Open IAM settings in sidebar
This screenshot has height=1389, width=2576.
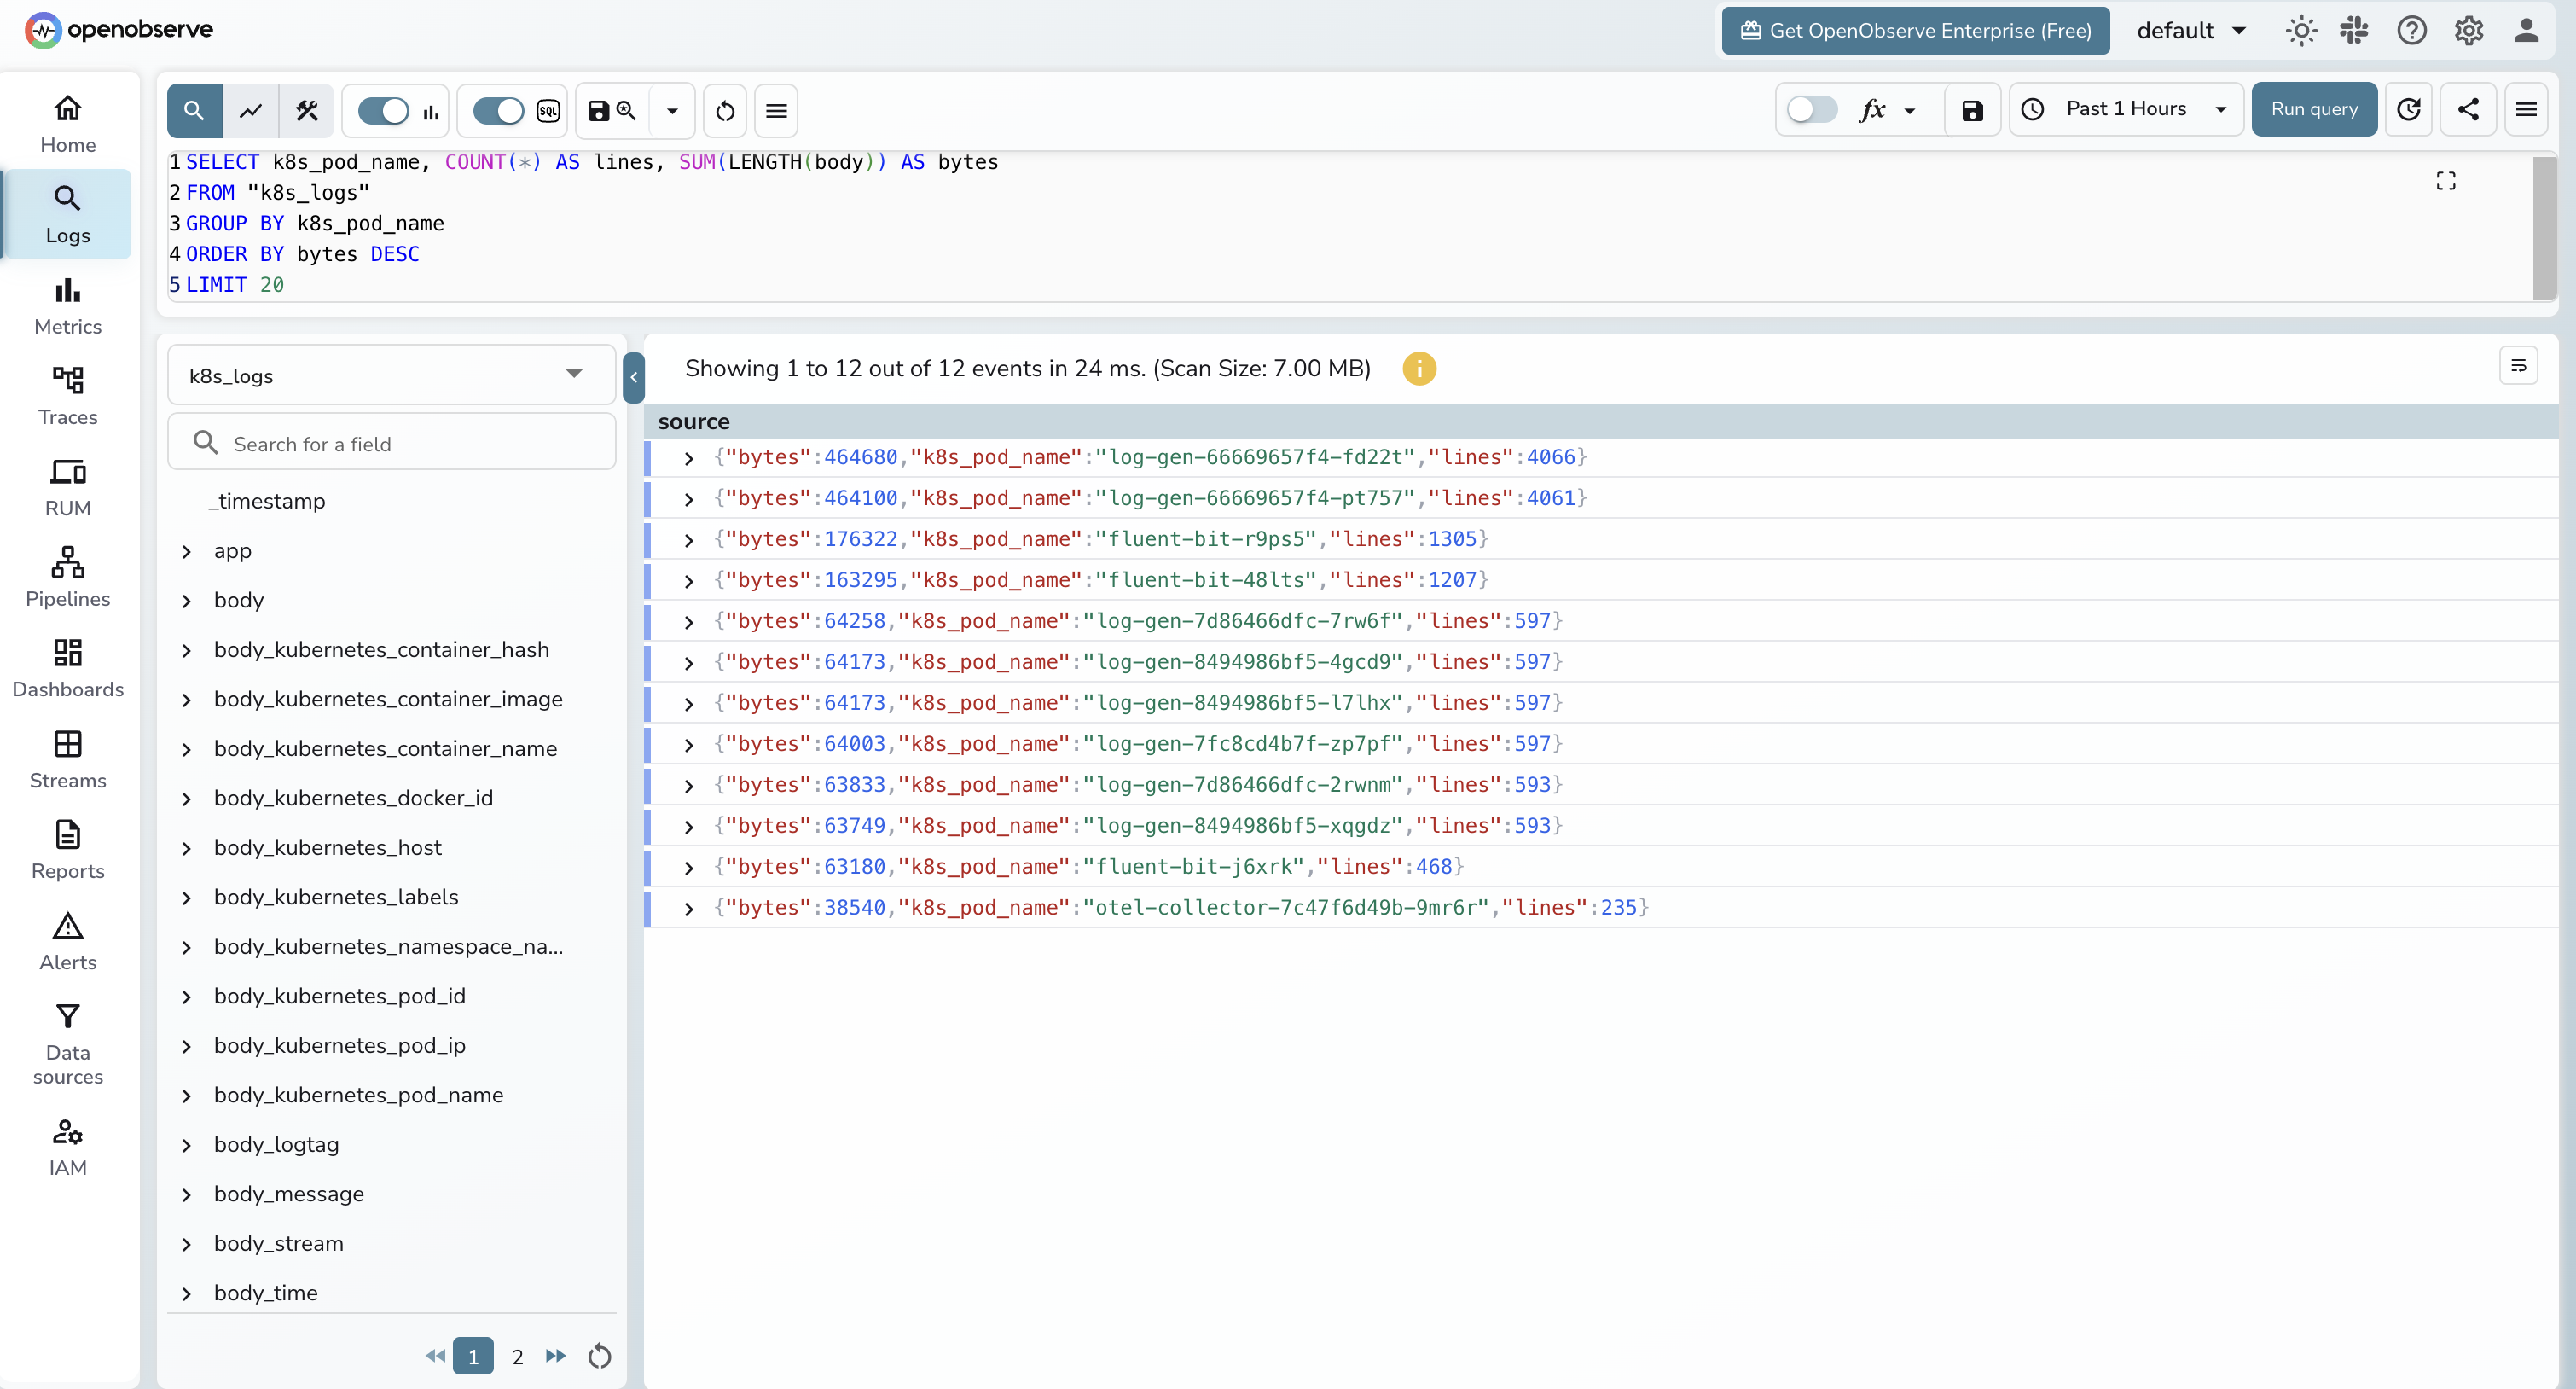point(68,1148)
